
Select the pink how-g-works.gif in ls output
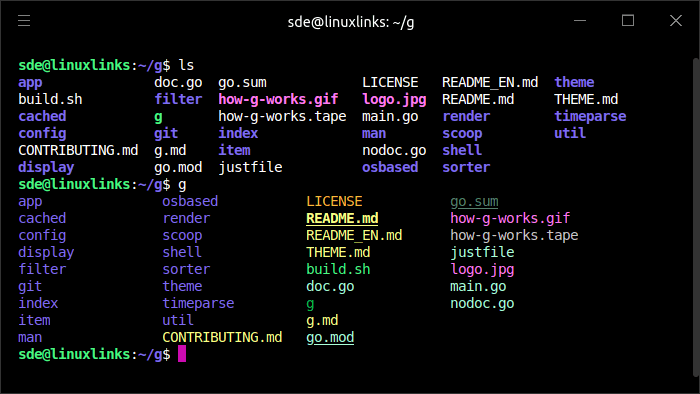point(278,99)
